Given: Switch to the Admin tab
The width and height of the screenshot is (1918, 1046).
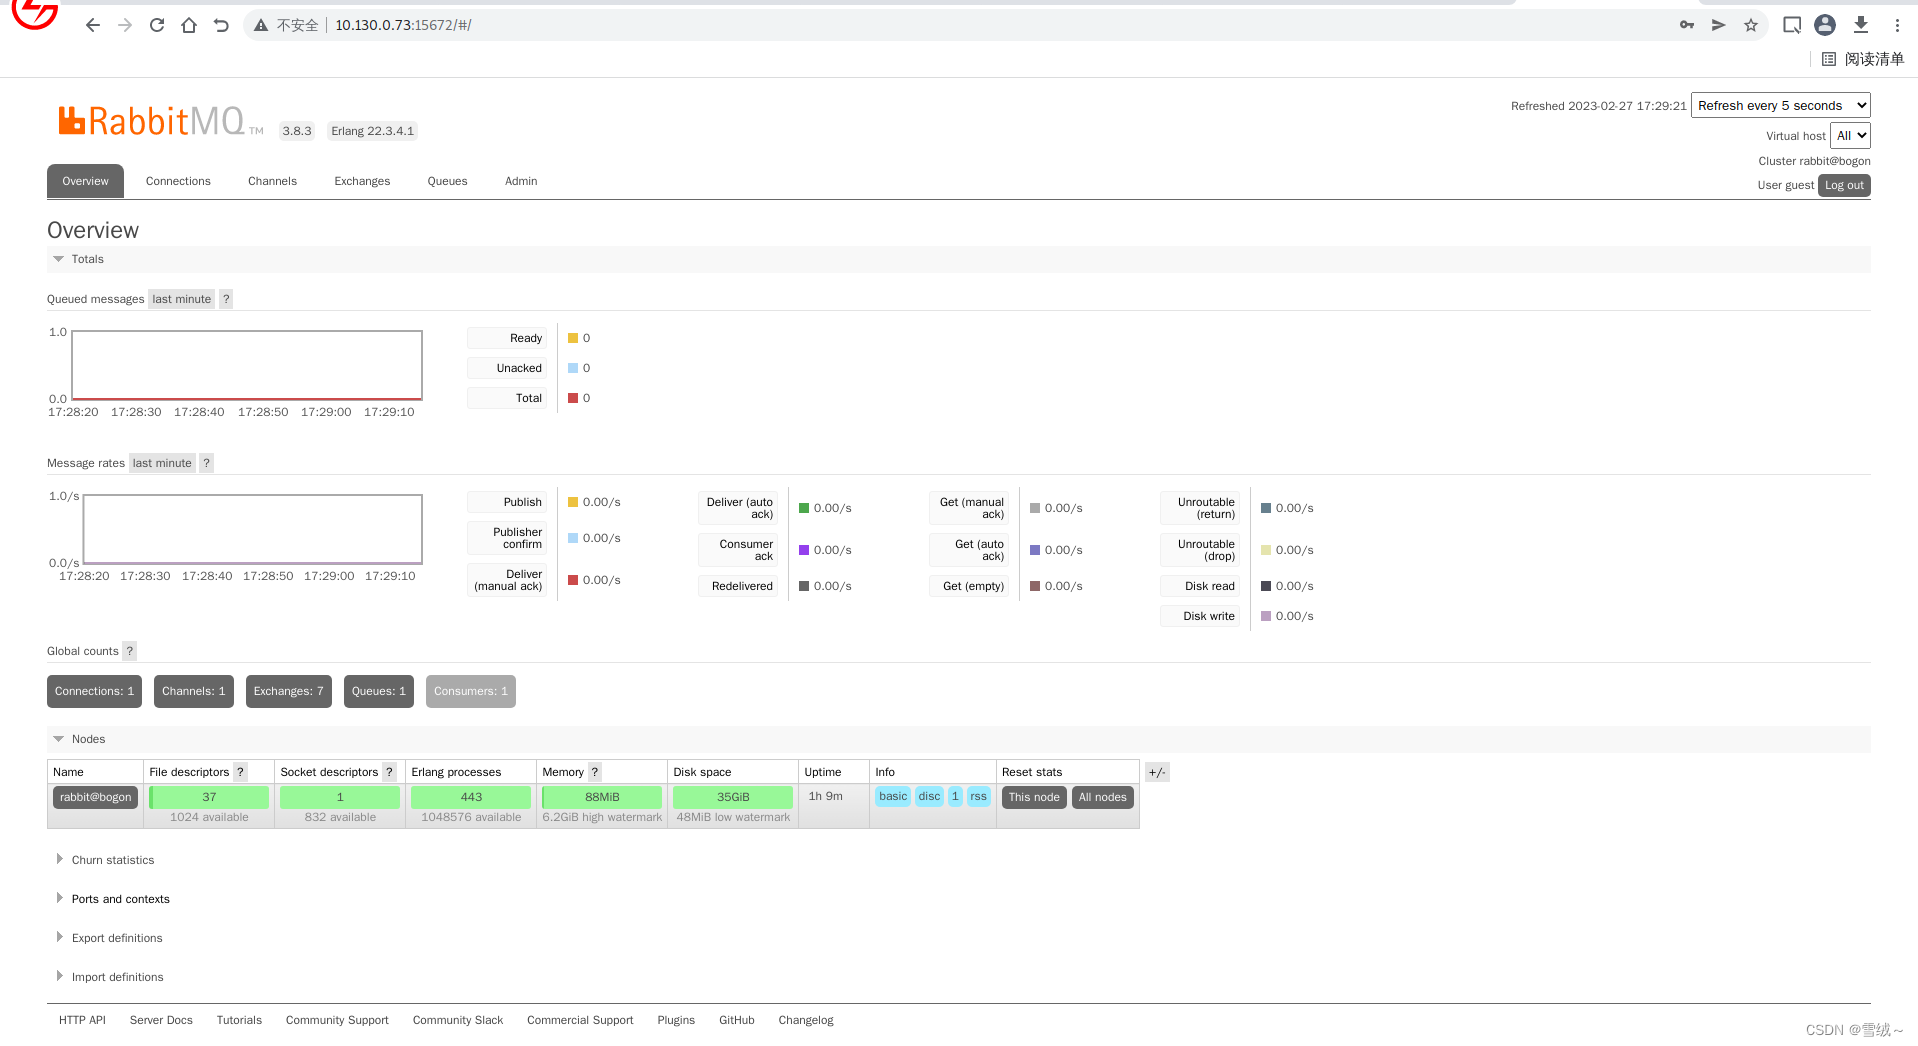Looking at the screenshot, I should click(521, 181).
